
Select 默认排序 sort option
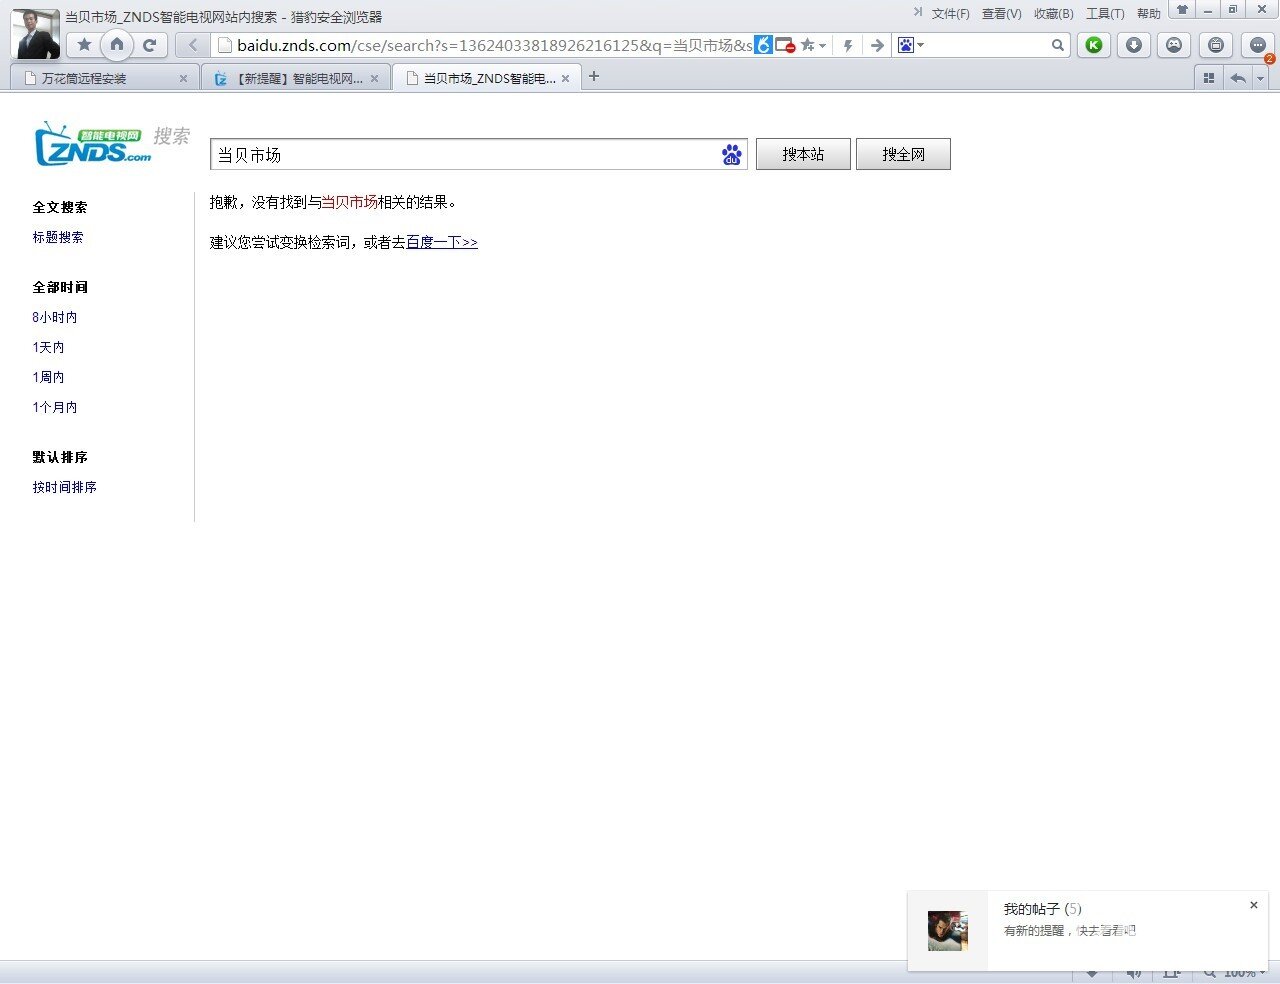point(60,457)
